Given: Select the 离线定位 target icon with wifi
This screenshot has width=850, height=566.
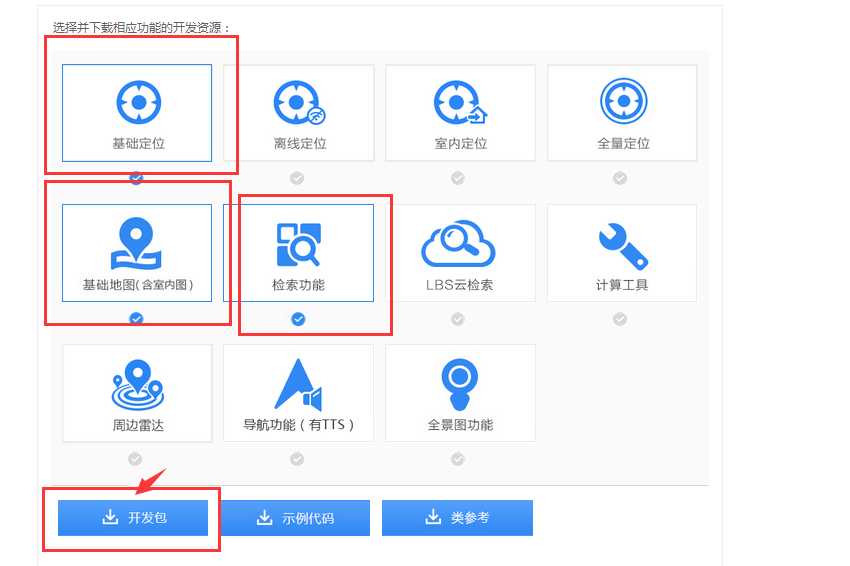Looking at the screenshot, I should (x=299, y=102).
